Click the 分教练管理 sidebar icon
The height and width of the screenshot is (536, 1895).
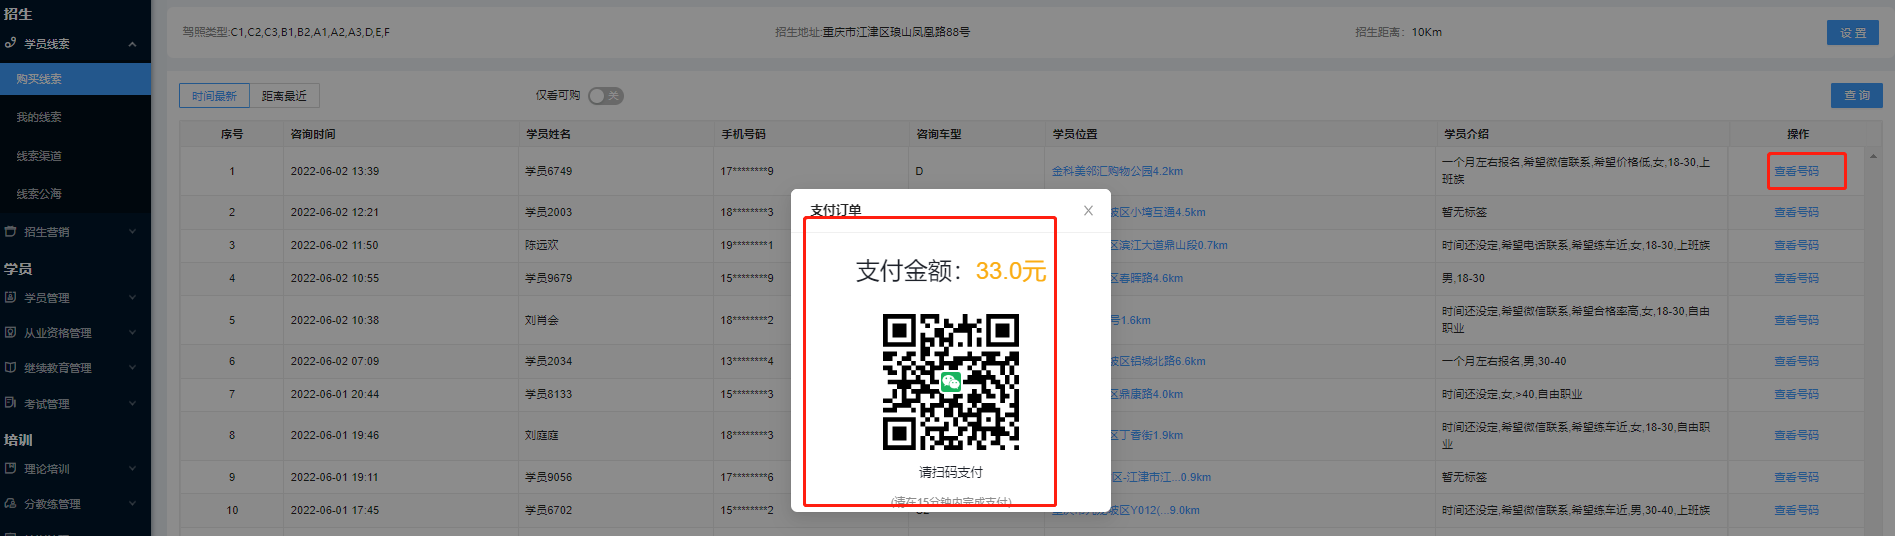tap(10, 503)
